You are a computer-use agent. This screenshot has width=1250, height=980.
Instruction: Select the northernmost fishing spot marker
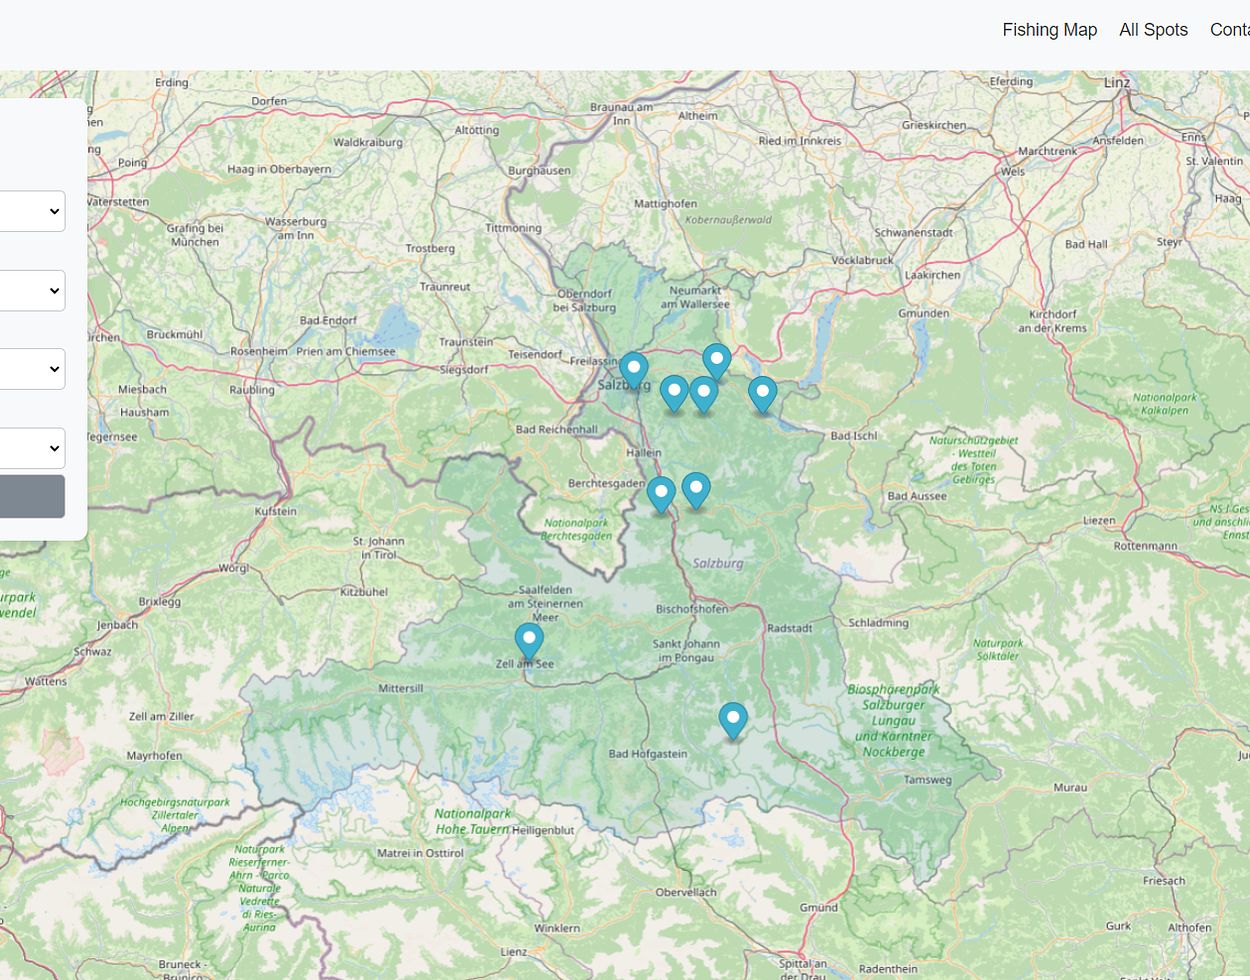click(716, 360)
